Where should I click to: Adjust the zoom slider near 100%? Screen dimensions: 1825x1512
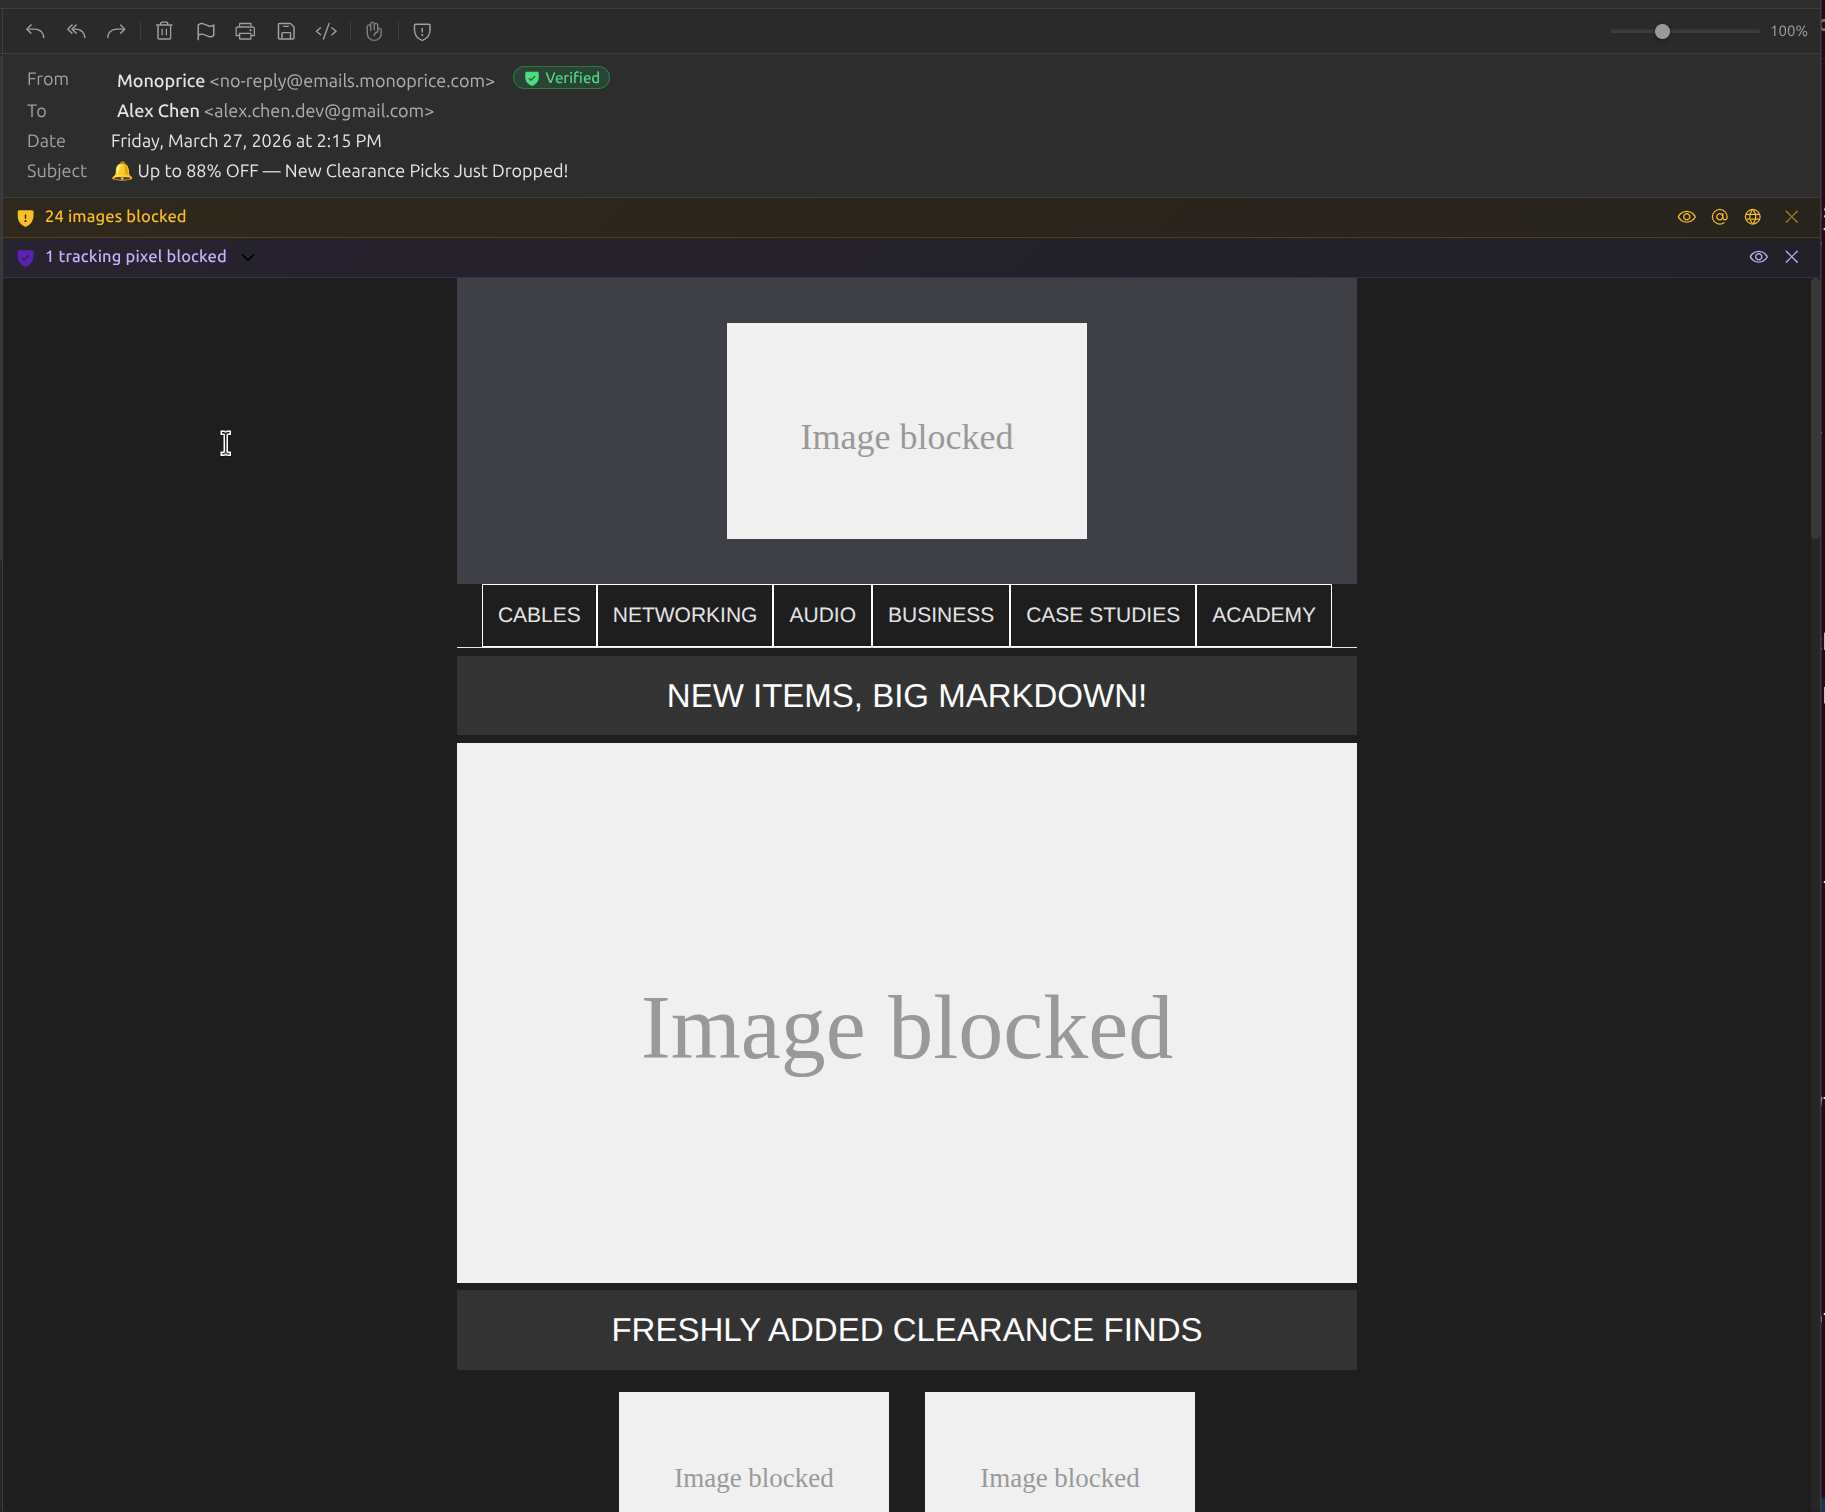pos(1663,31)
